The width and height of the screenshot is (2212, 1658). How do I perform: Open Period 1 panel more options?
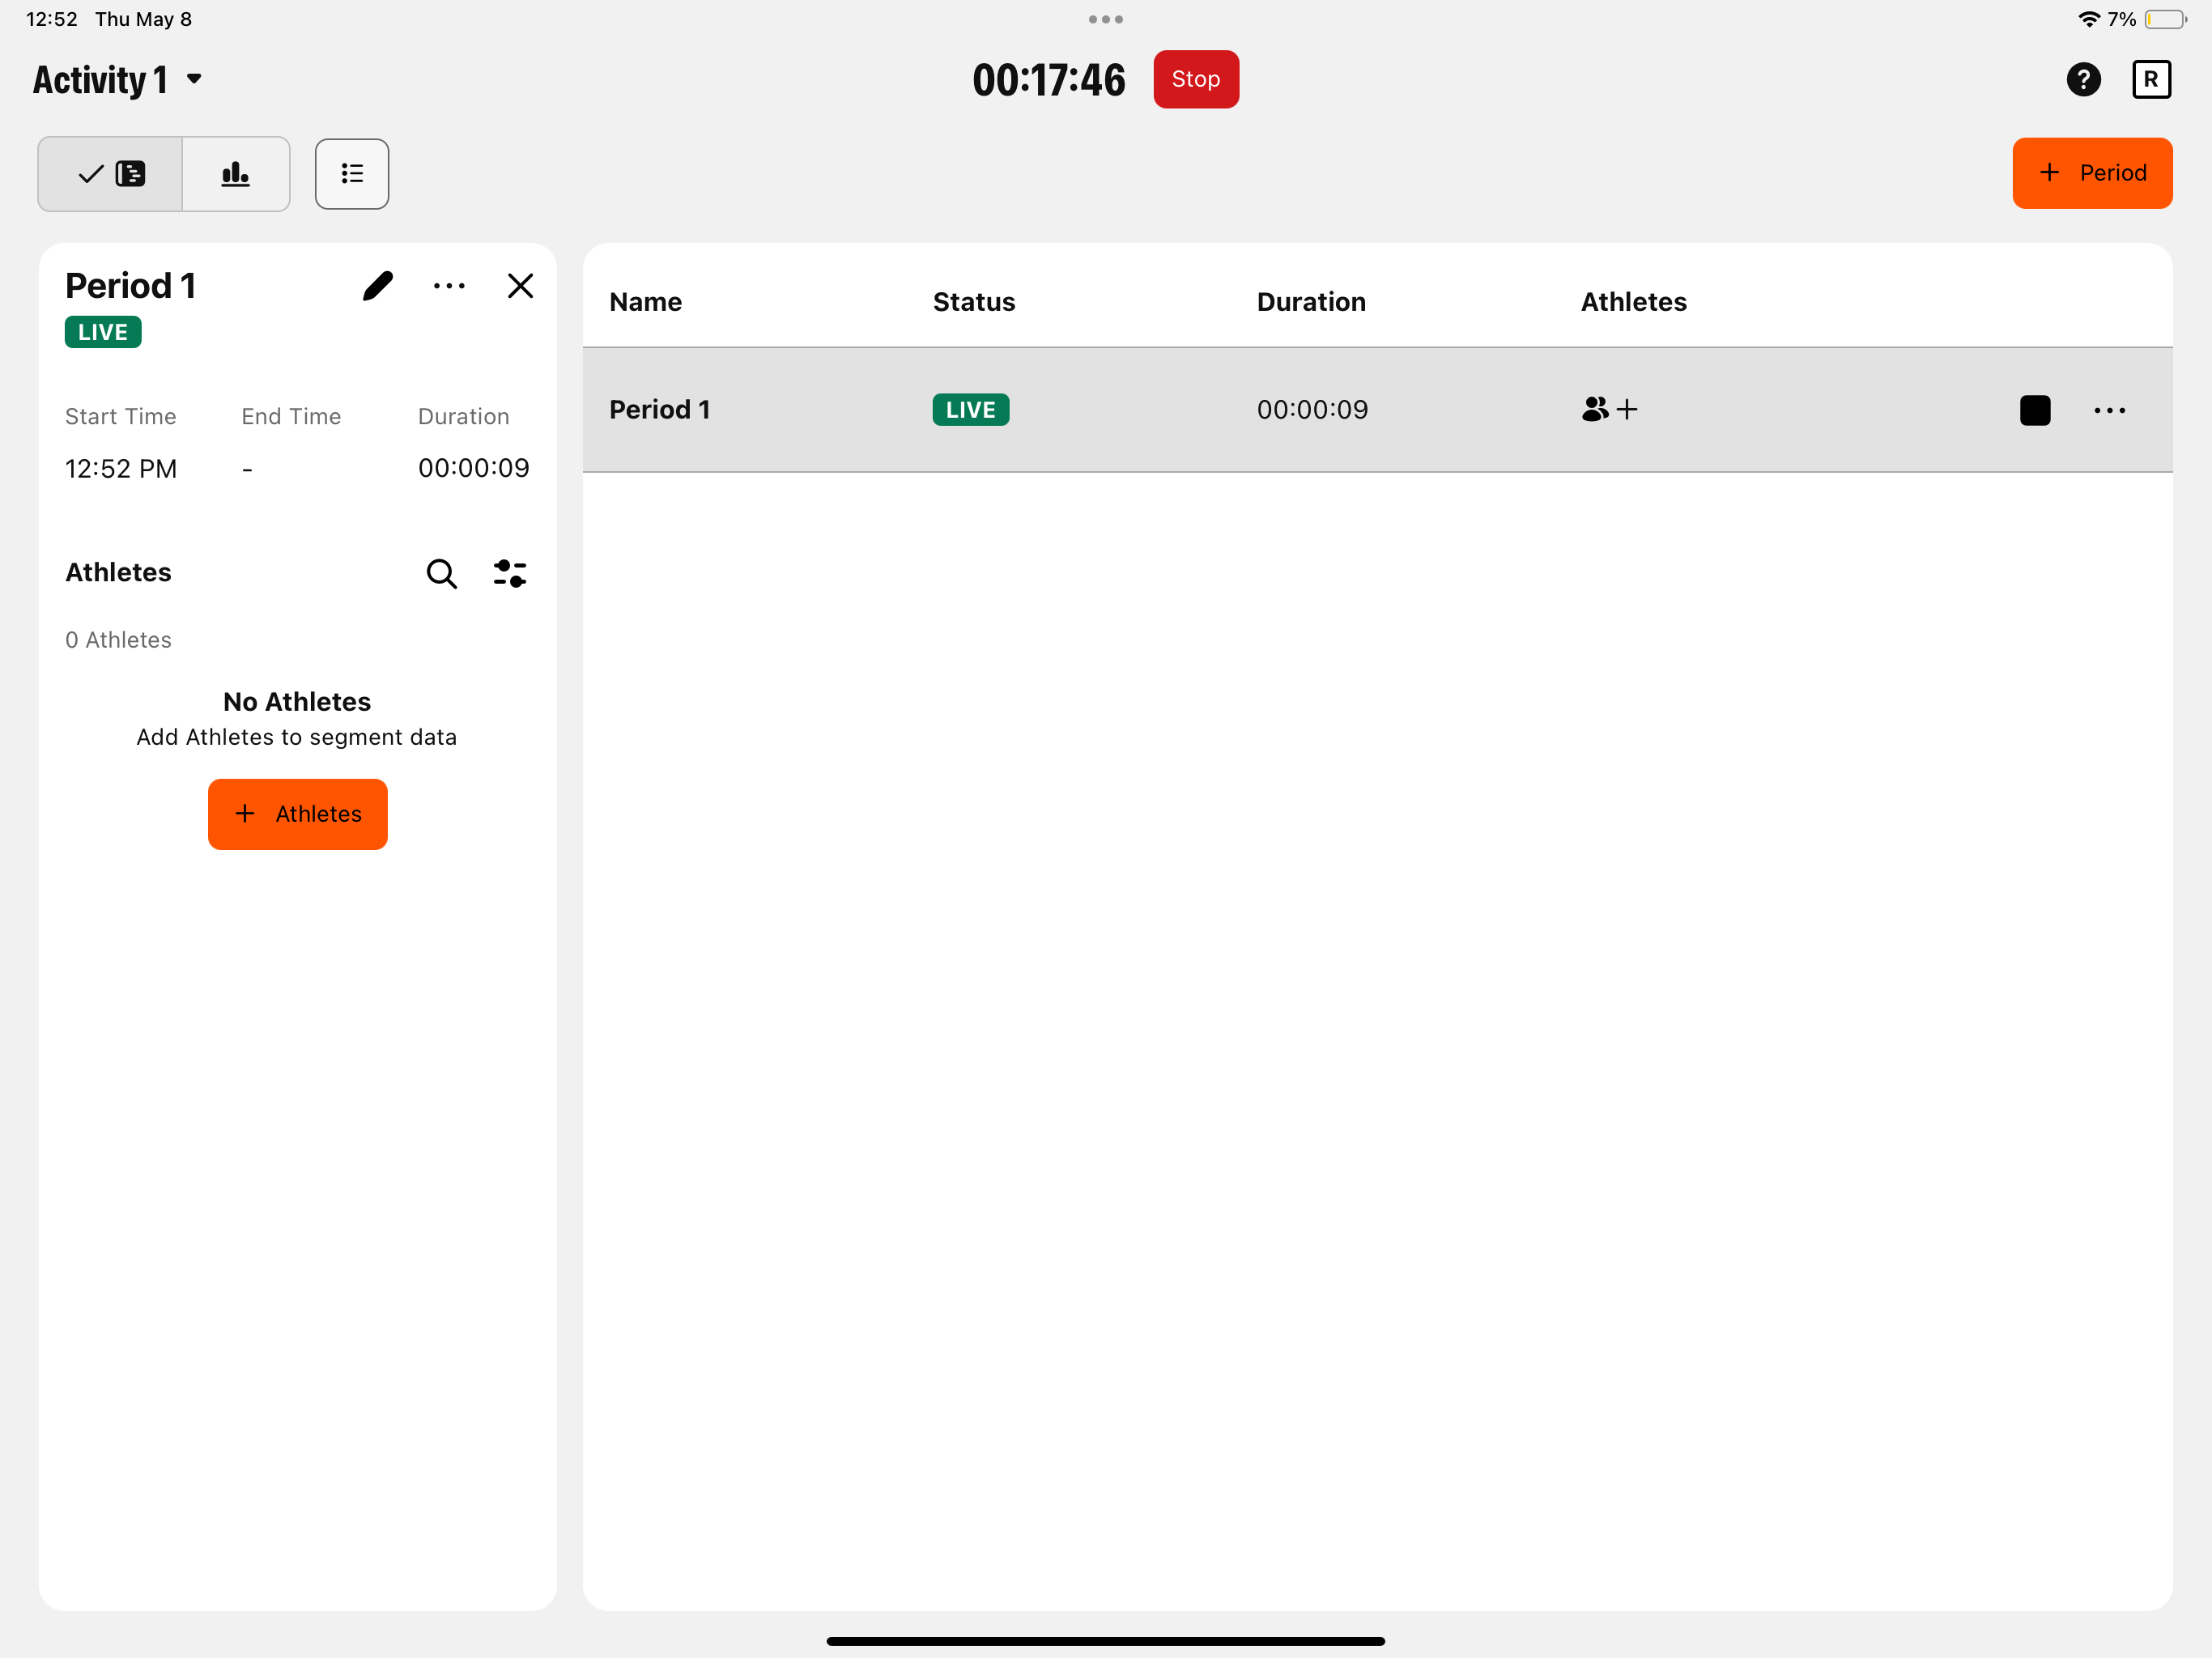coord(449,286)
